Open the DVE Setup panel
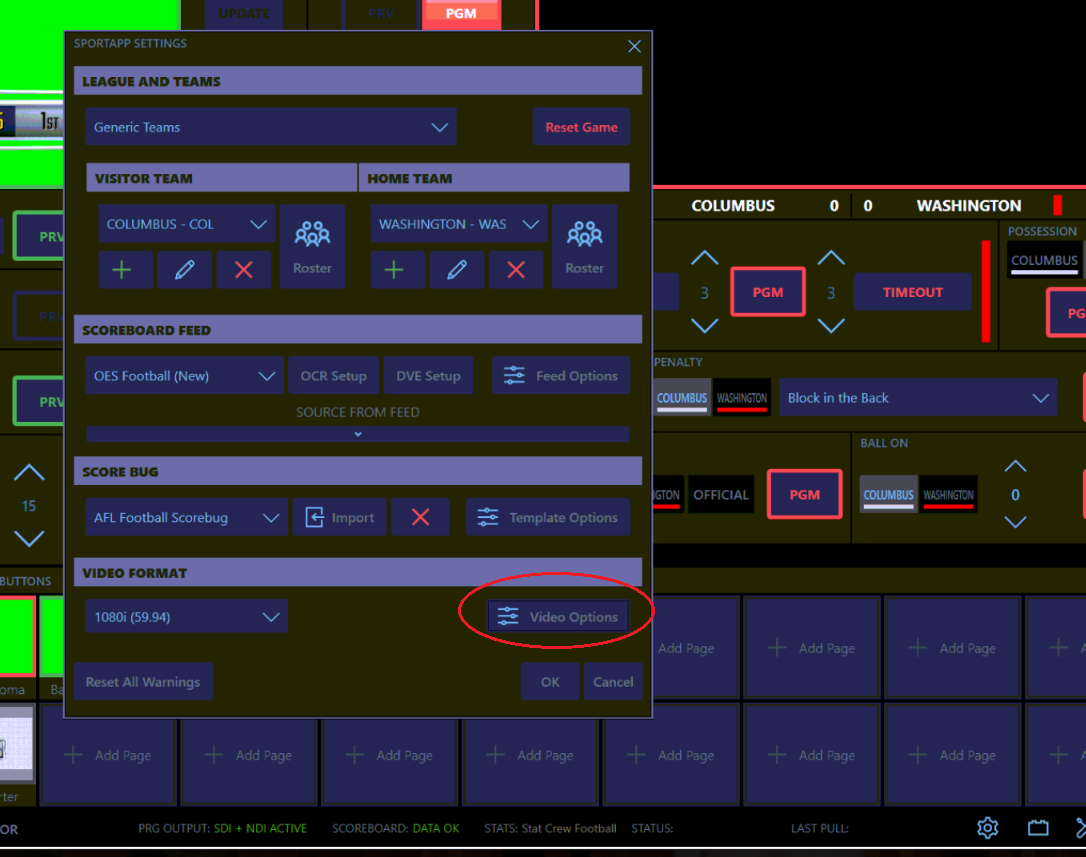The image size is (1086, 857). click(428, 376)
